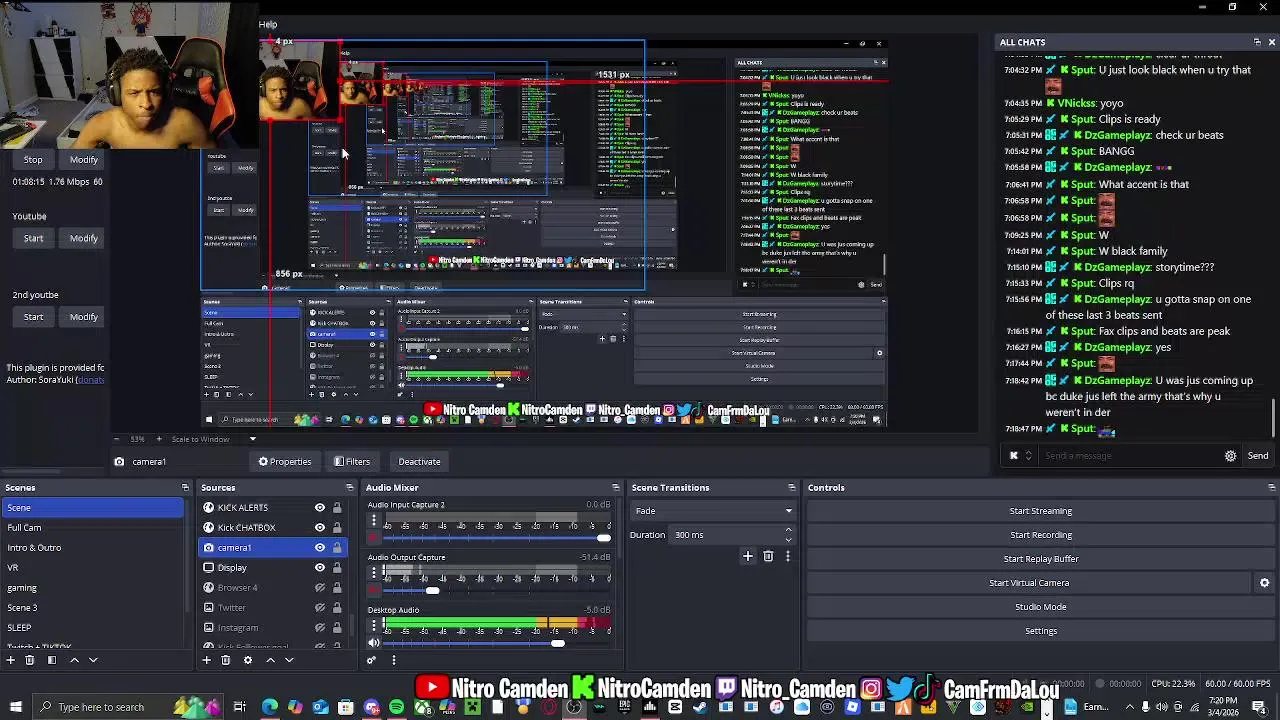Float the Scenes dock panel icon
Screen dimensions: 1280x720
pyautogui.click(x=185, y=488)
